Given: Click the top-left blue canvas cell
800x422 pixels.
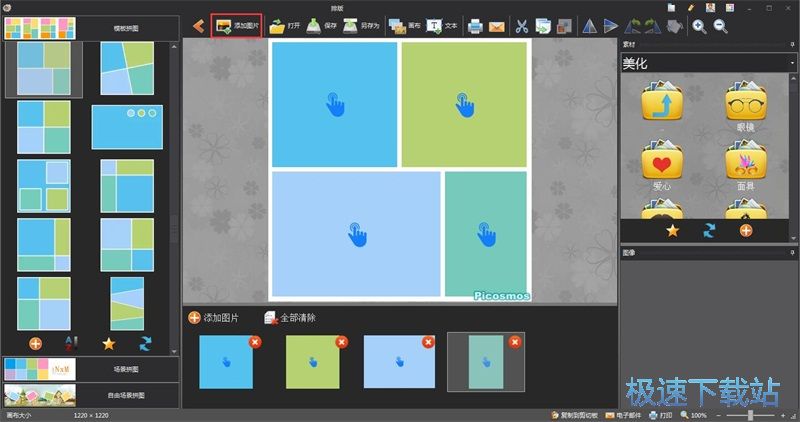Looking at the screenshot, I should pos(334,104).
